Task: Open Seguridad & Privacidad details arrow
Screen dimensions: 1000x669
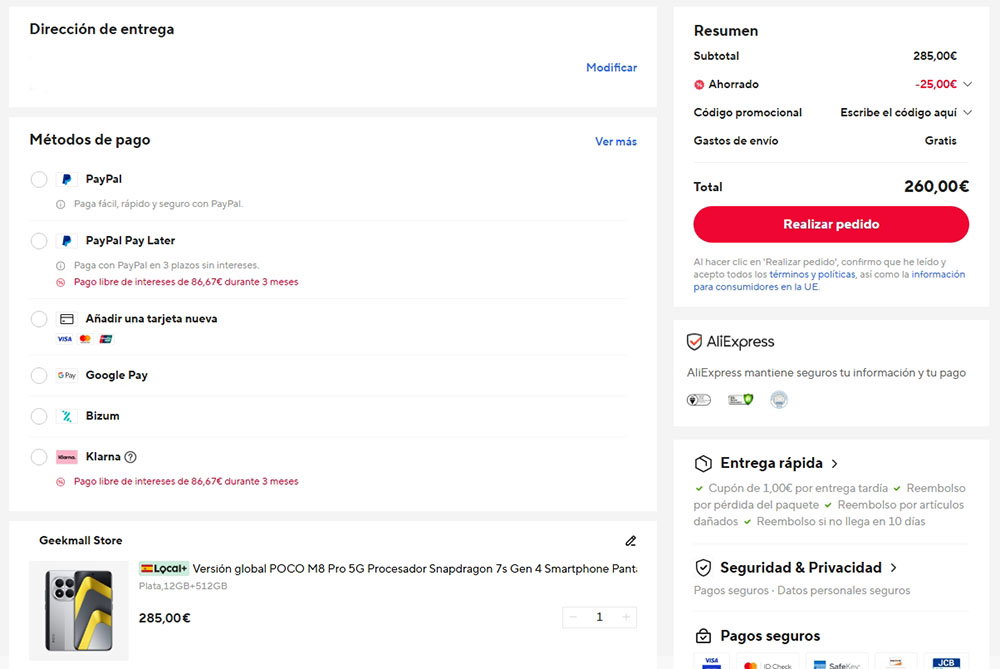Action: (893, 568)
